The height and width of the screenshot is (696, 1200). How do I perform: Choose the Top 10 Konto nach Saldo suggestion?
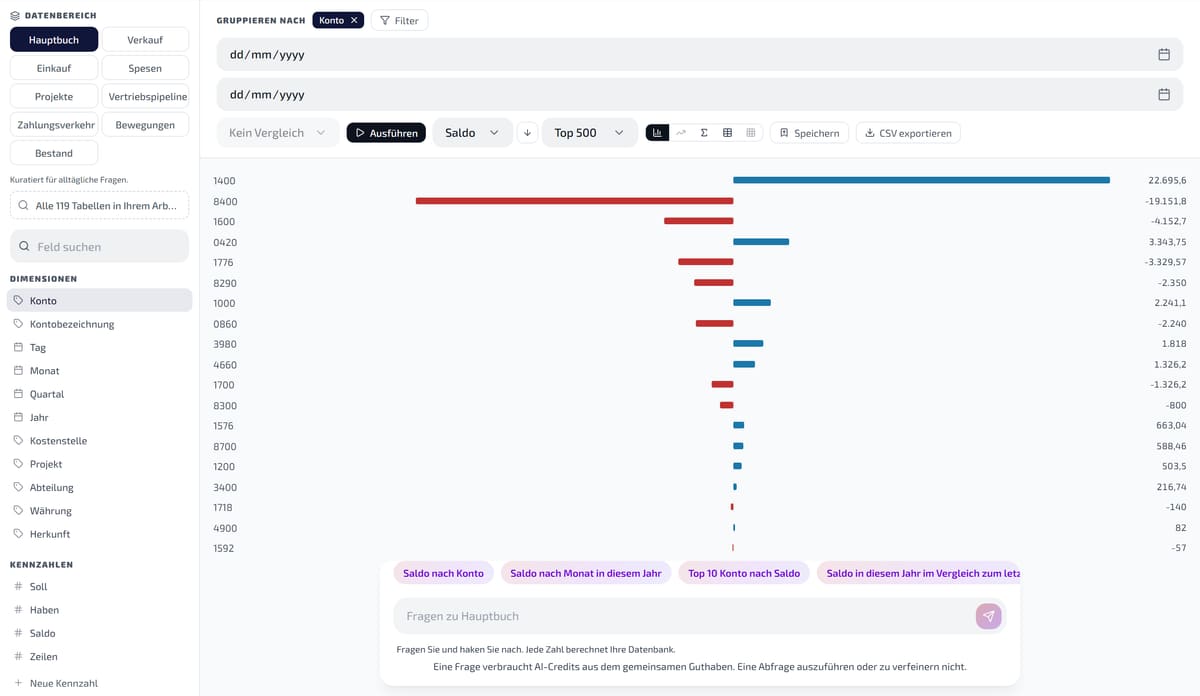(x=744, y=573)
